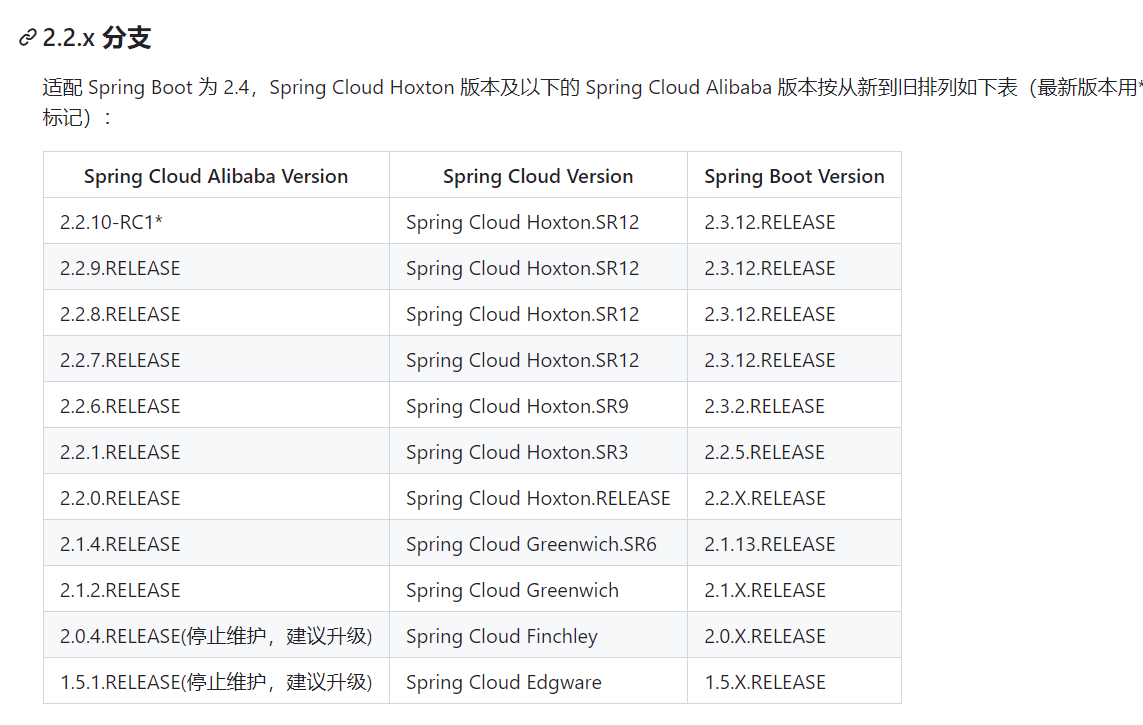Select the "2.1.4.RELEASE" version cell
Image resolution: width=1143 pixels, height=725 pixels.
point(216,543)
